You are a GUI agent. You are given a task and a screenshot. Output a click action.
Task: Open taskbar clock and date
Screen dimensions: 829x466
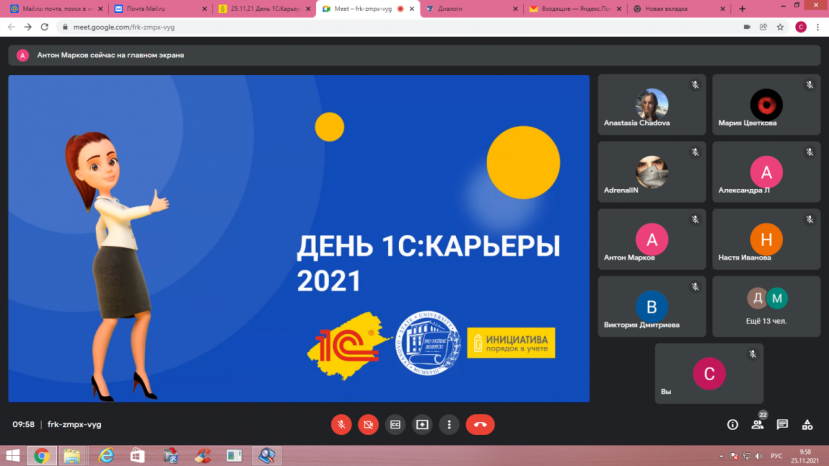805,456
